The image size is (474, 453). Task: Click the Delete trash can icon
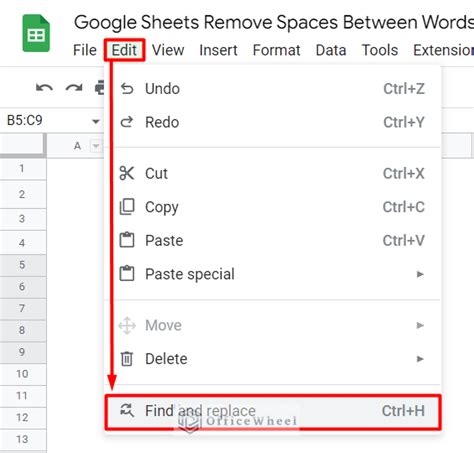click(127, 359)
